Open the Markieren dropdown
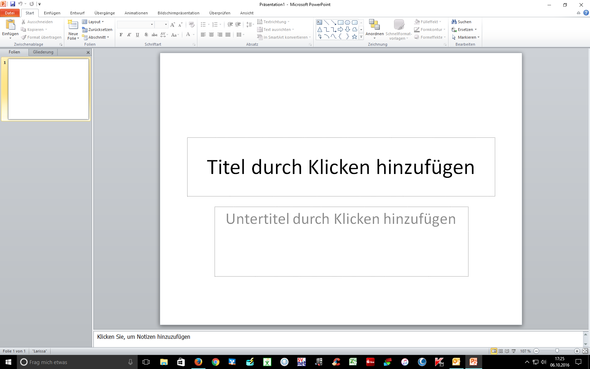This screenshot has height=369, width=590. pyautogui.click(x=465, y=37)
